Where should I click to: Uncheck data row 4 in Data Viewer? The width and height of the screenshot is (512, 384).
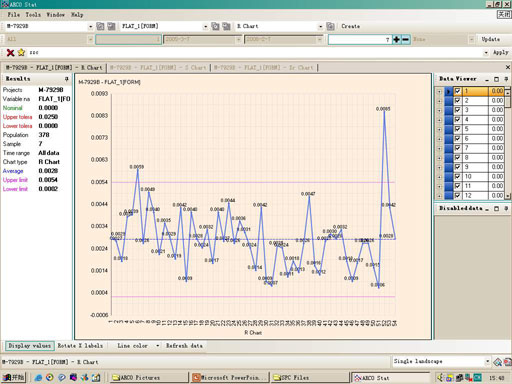point(458,119)
